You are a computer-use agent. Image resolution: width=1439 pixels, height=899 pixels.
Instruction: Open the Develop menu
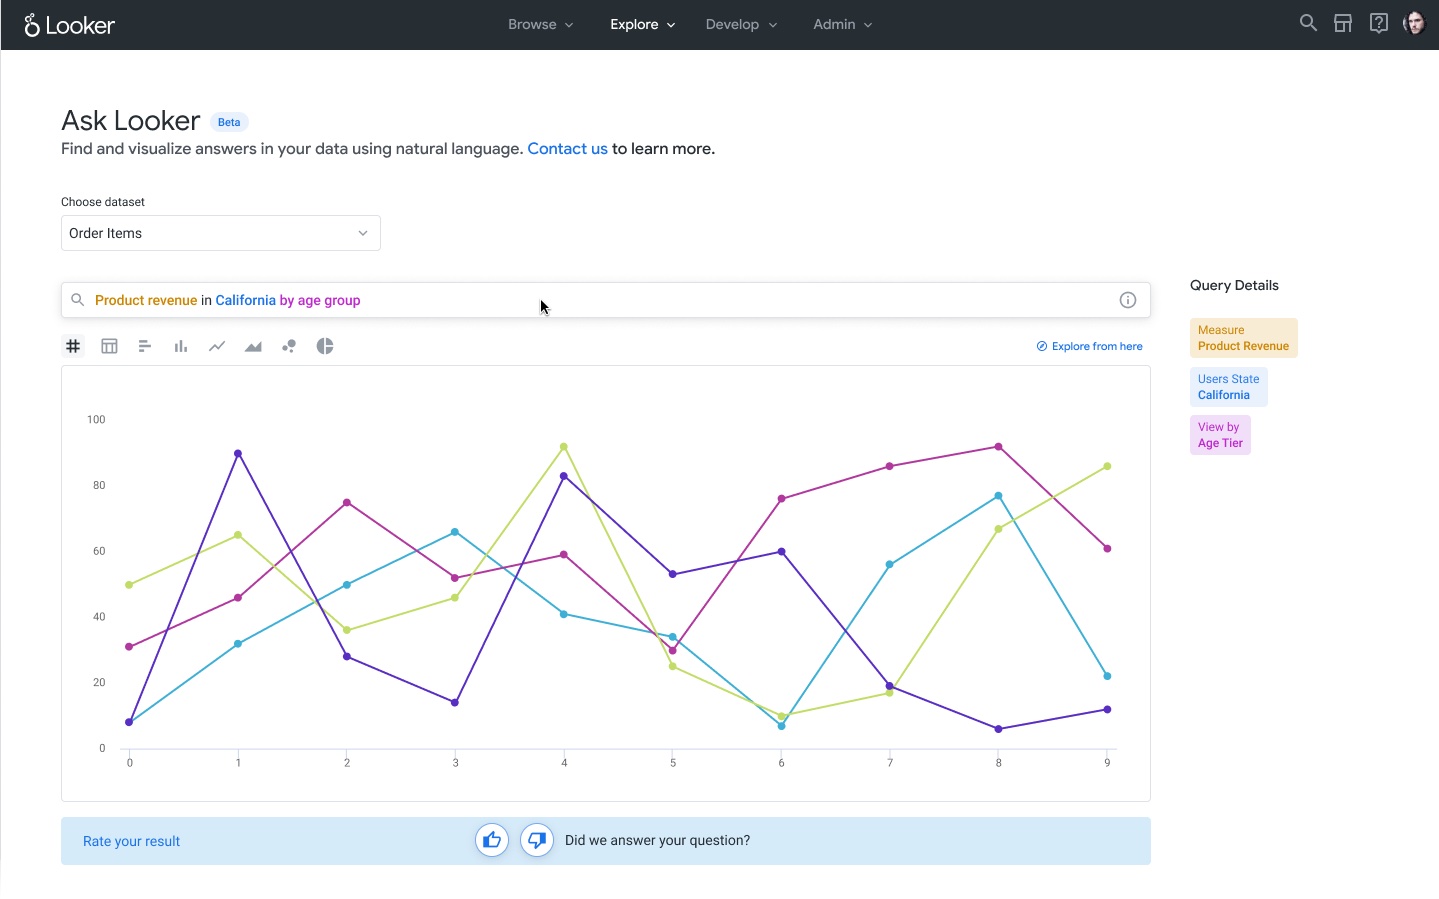741,24
